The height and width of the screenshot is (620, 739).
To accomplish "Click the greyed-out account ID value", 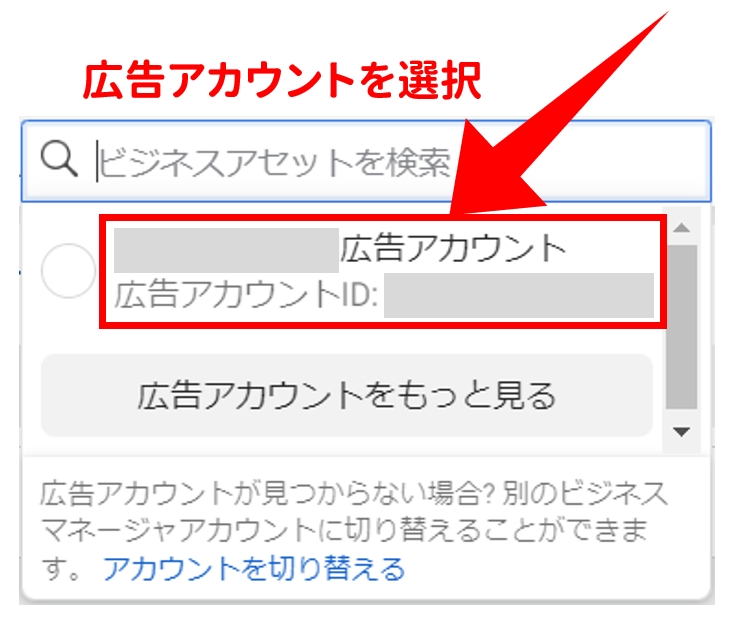I will [x=519, y=295].
